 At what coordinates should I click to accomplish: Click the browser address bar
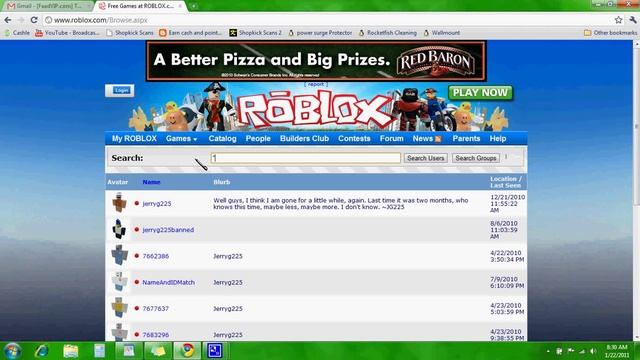[327, 20]
